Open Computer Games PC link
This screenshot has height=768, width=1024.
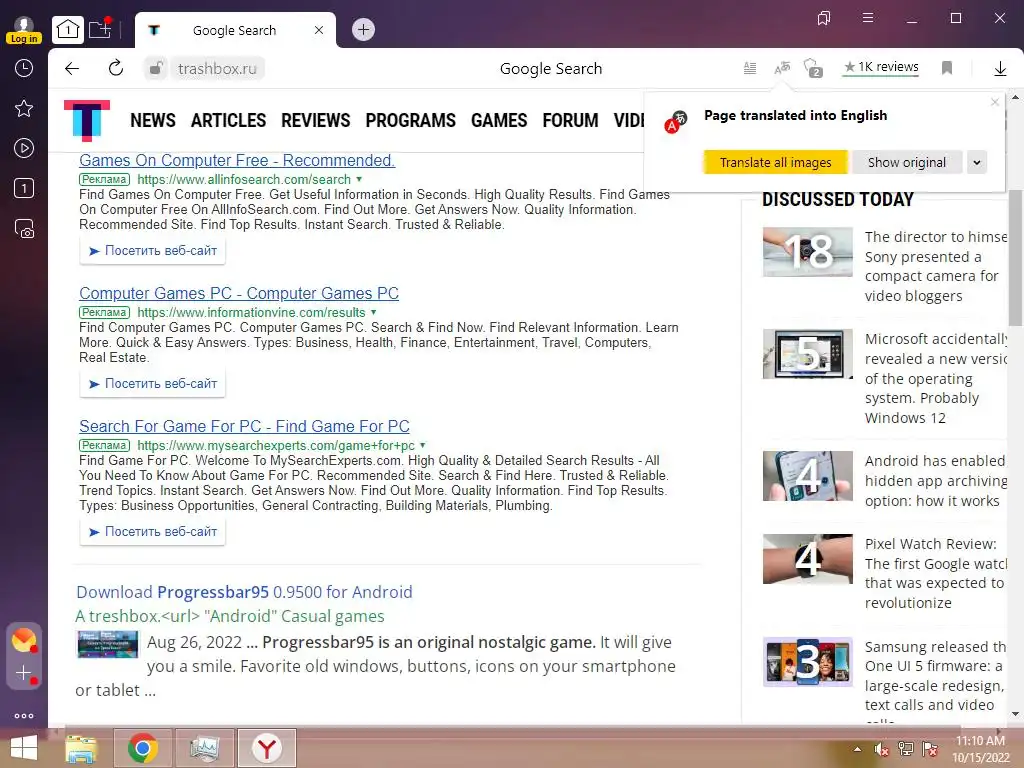pos(239,293)
